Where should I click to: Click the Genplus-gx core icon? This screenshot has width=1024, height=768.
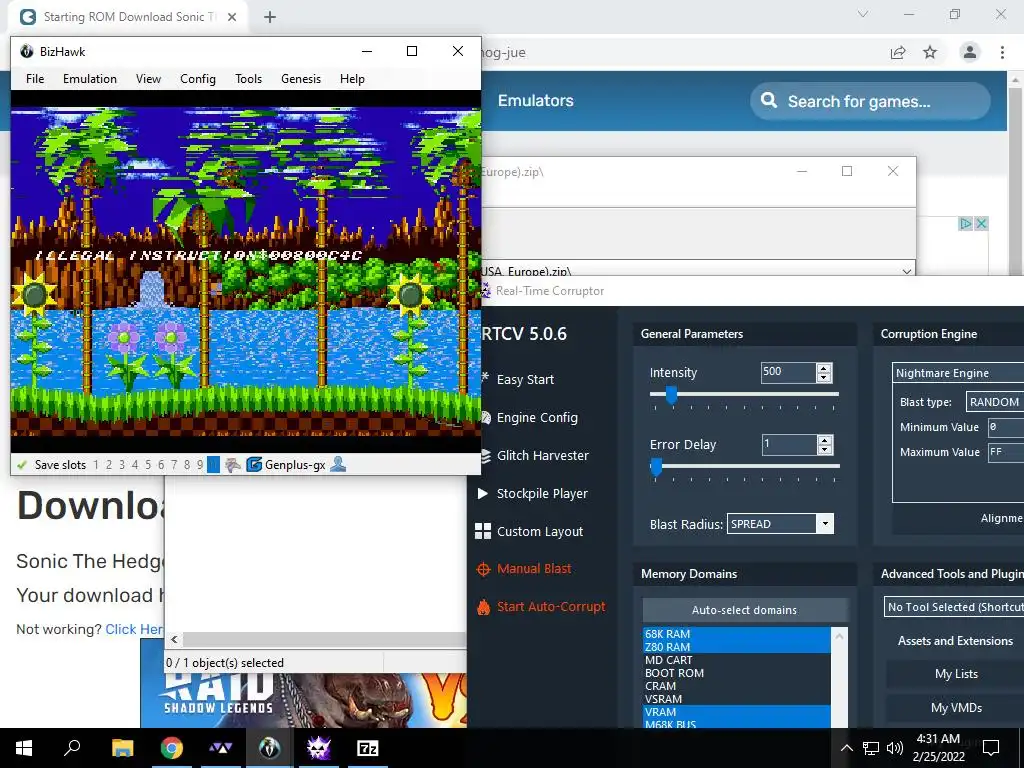pyautogui.click(x=254, y=465)
